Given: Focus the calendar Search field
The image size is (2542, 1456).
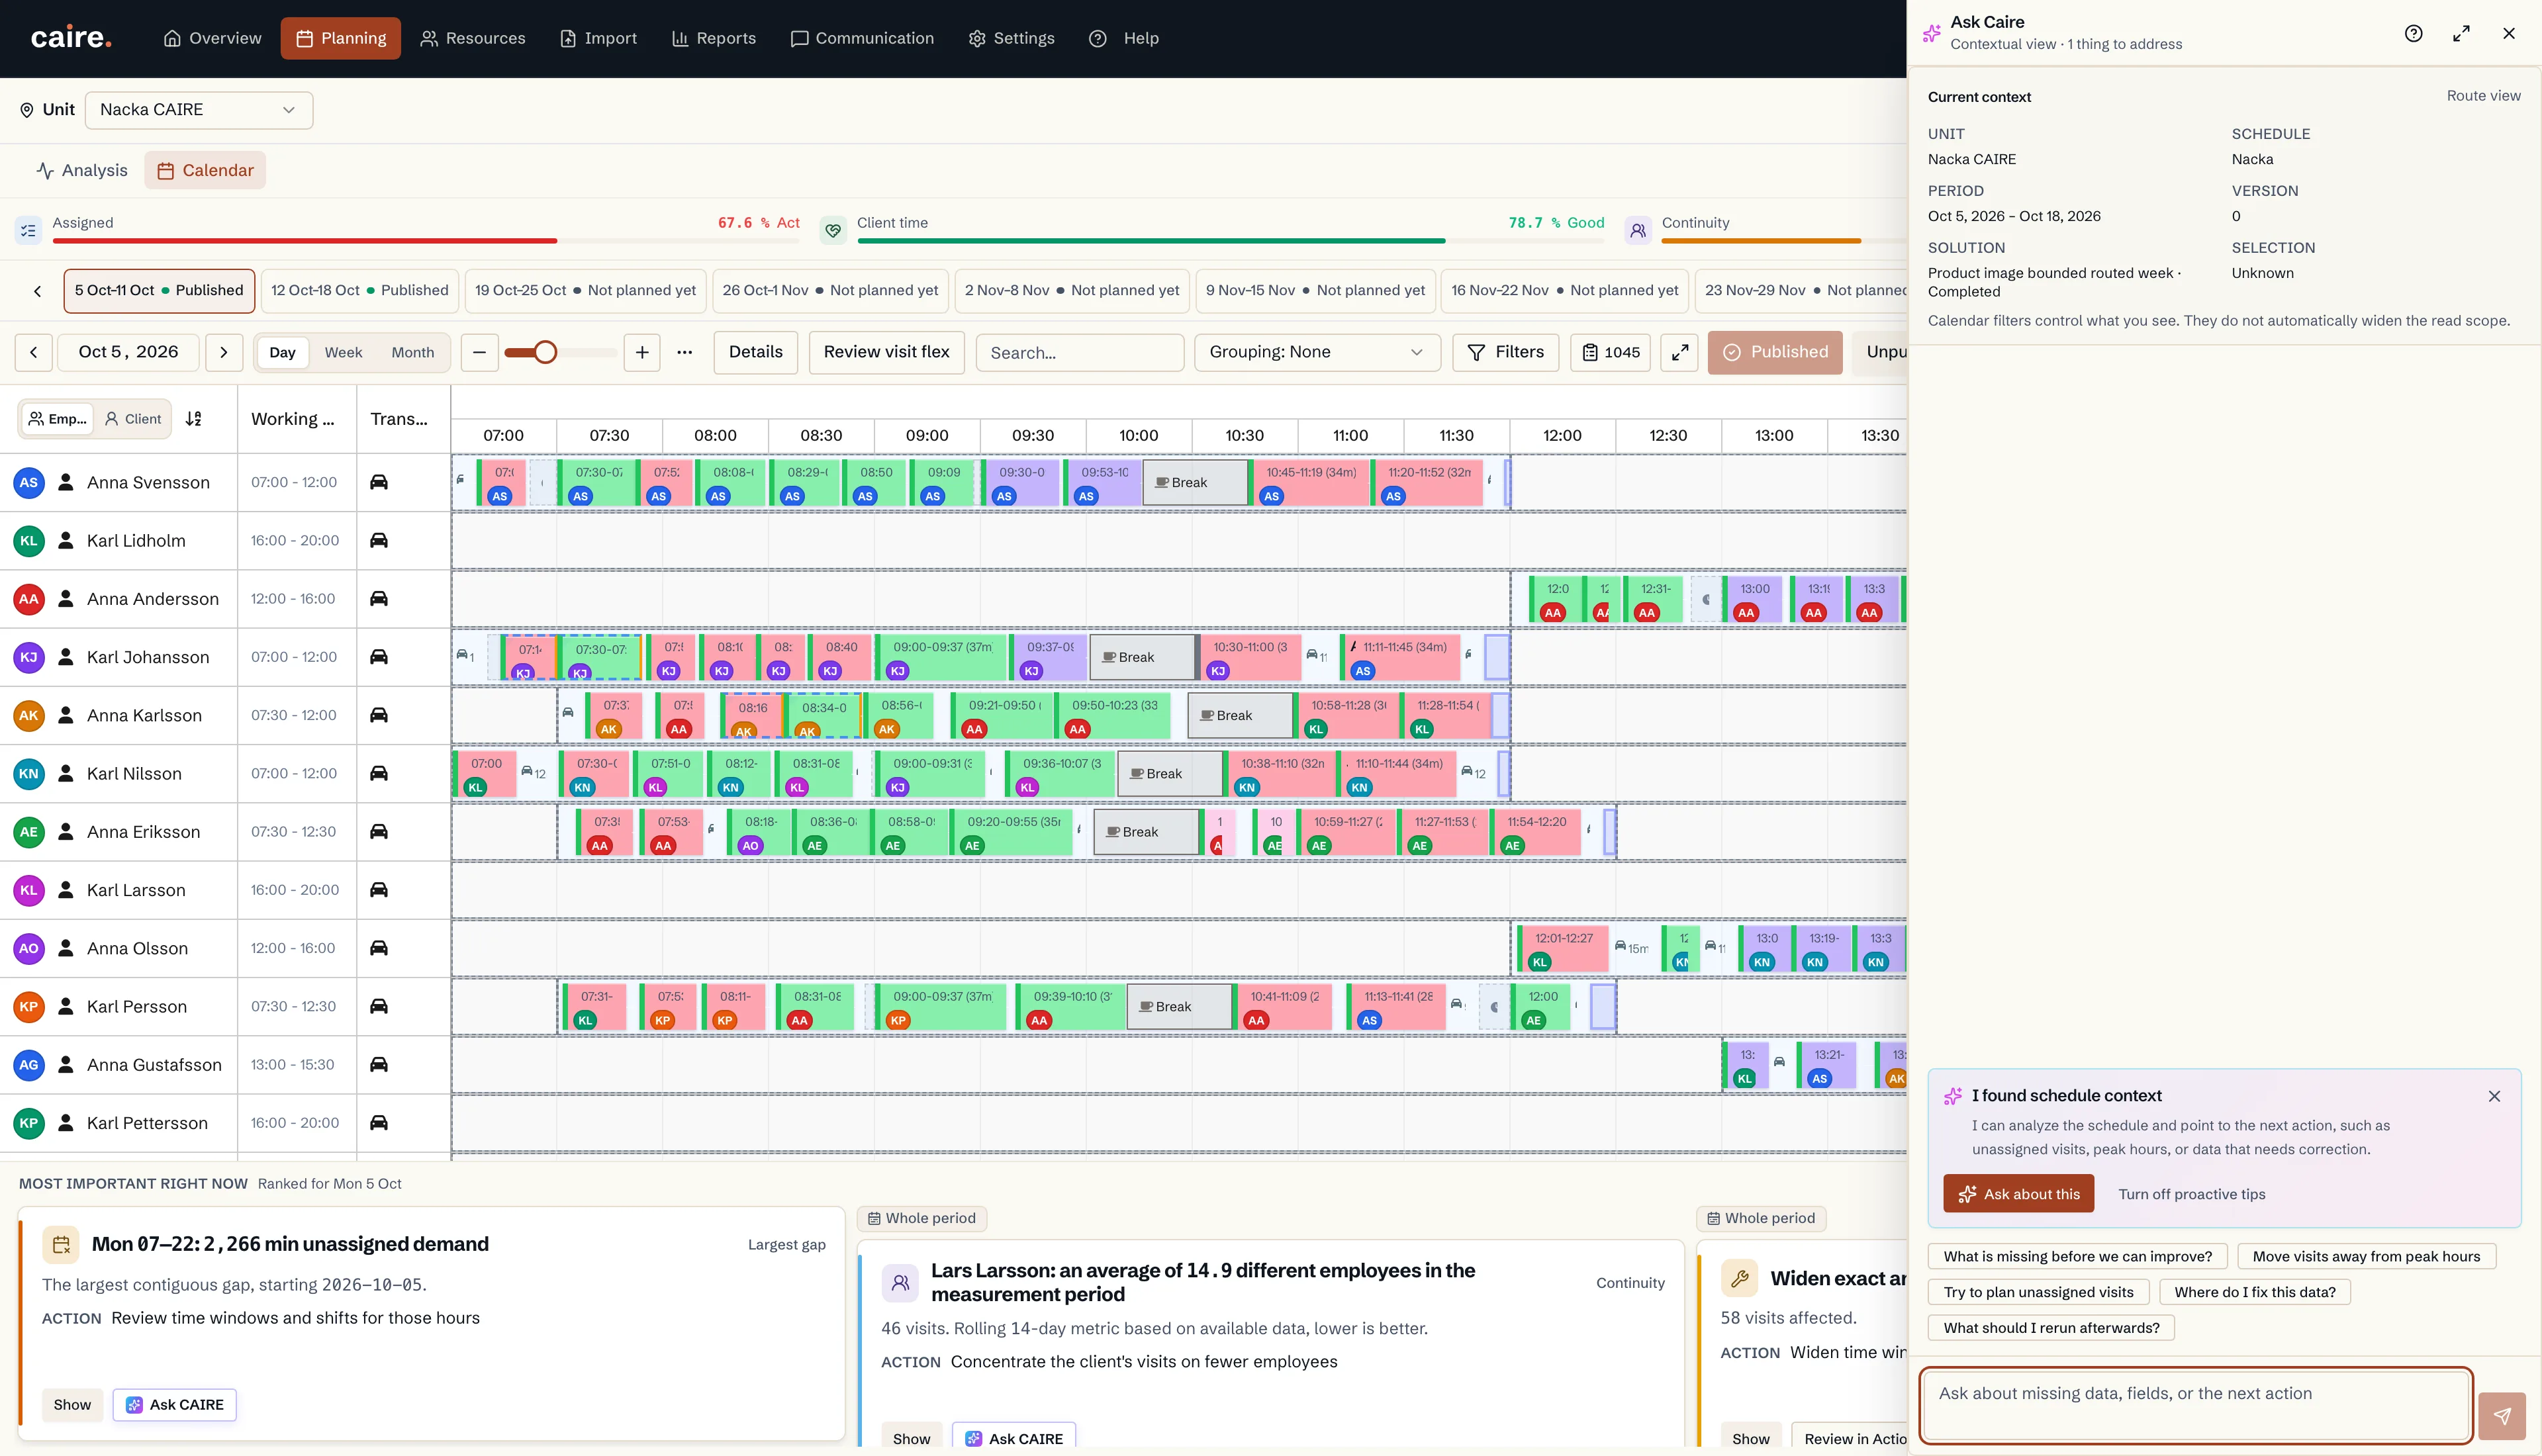Looking at the screenshot, I should click(1080, 353).
